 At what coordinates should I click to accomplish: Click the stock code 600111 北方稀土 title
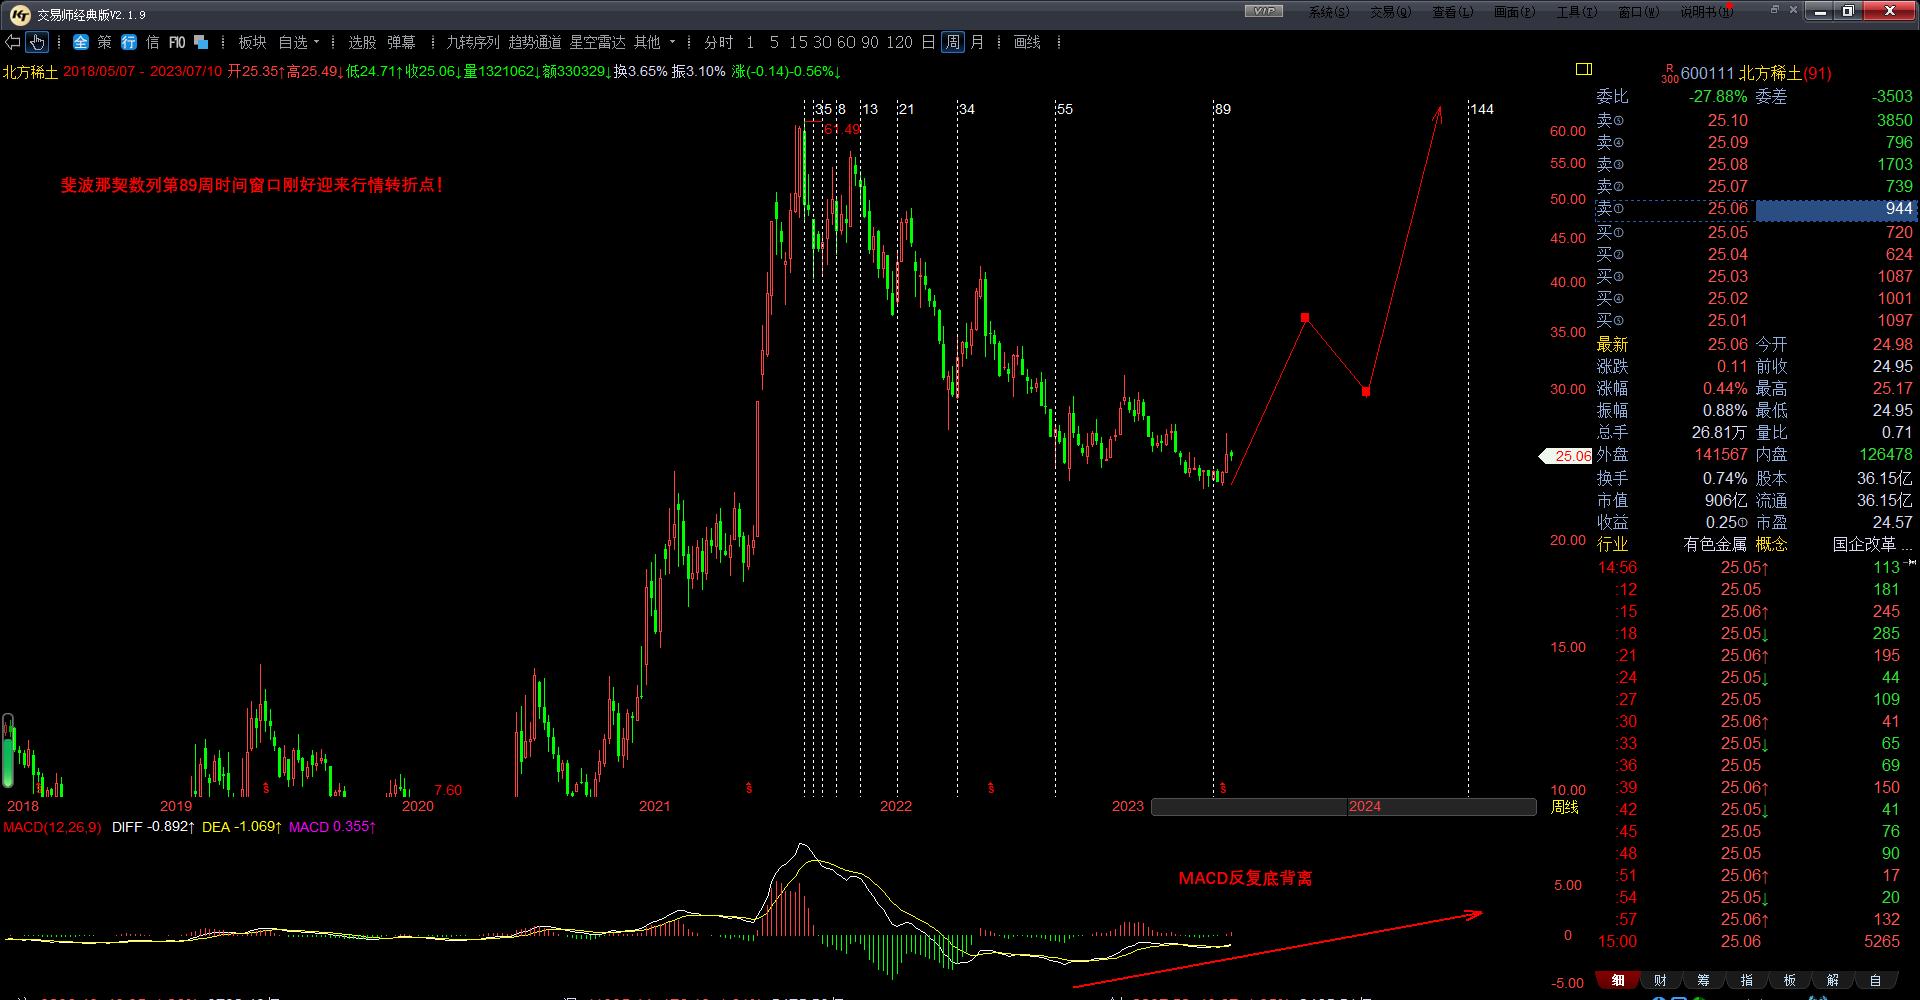pos(1756,73)
